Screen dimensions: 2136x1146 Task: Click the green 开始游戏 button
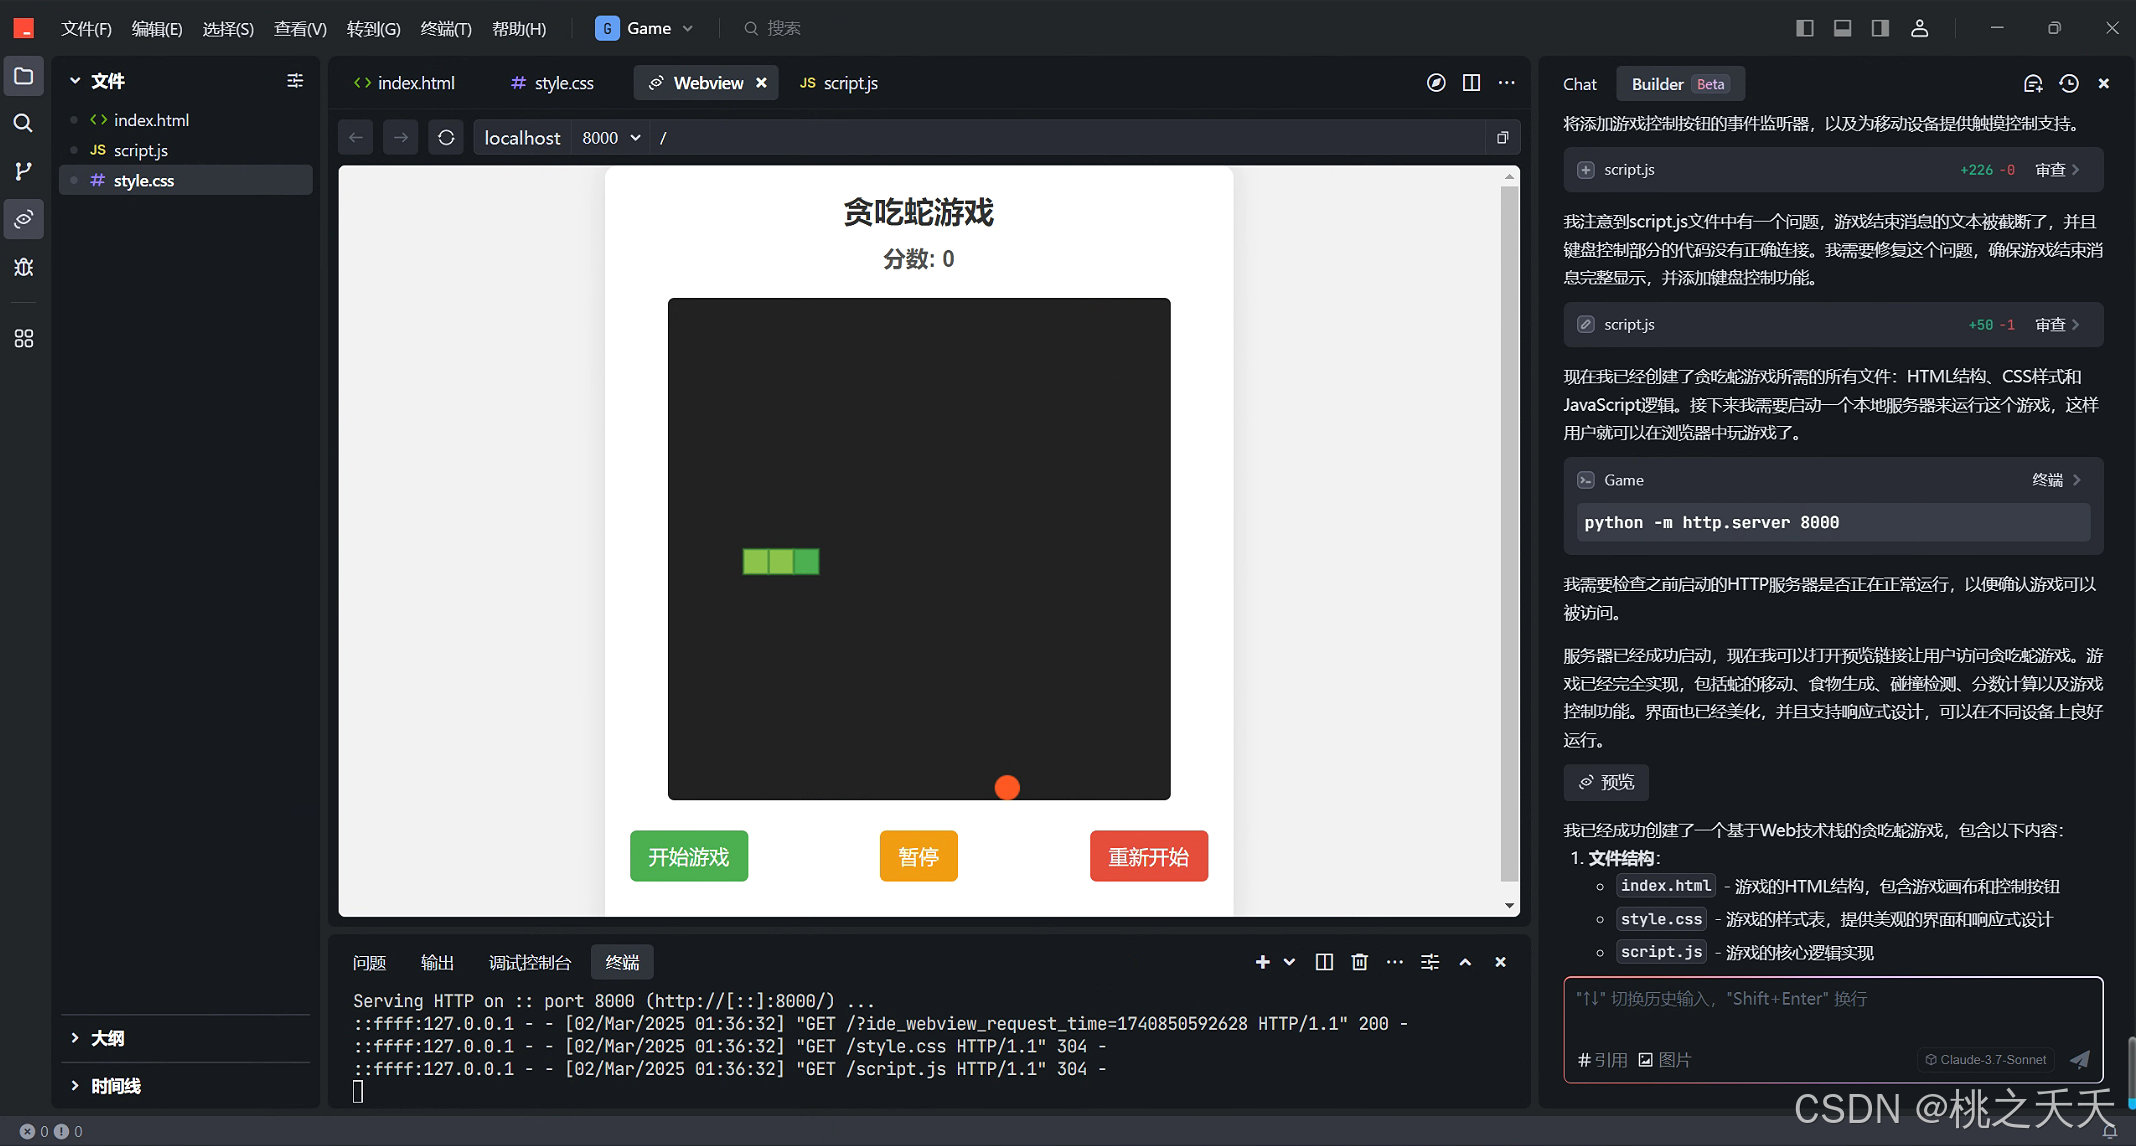tap(689, 856)
